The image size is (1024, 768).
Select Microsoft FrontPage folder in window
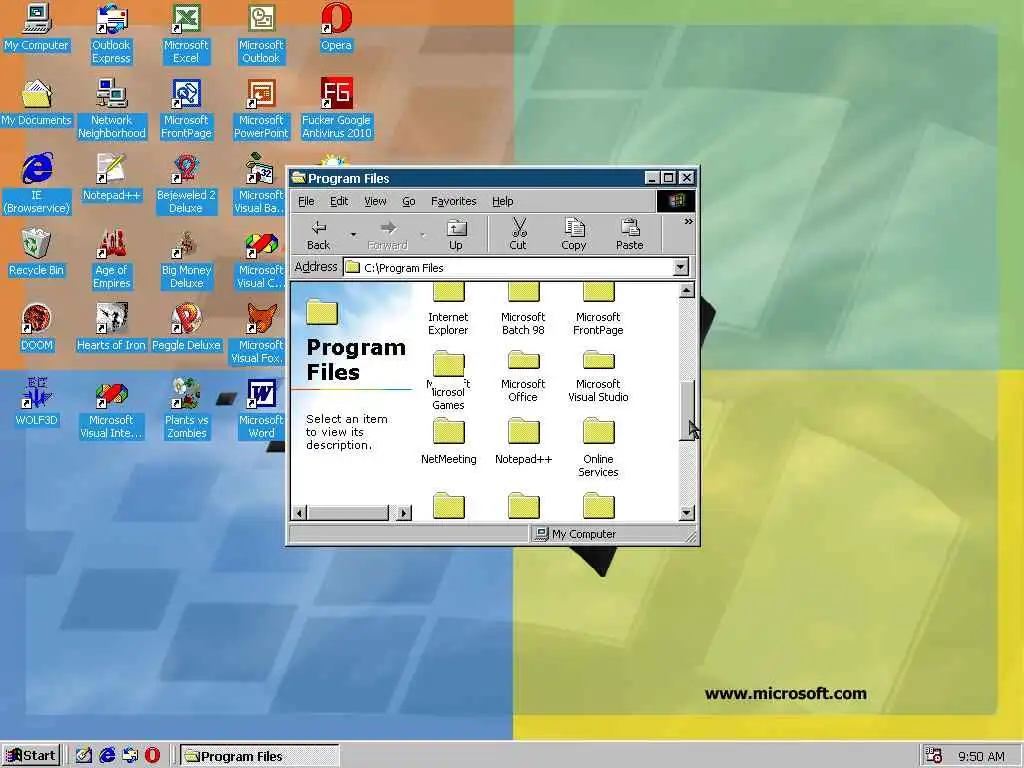coord(598,310)
